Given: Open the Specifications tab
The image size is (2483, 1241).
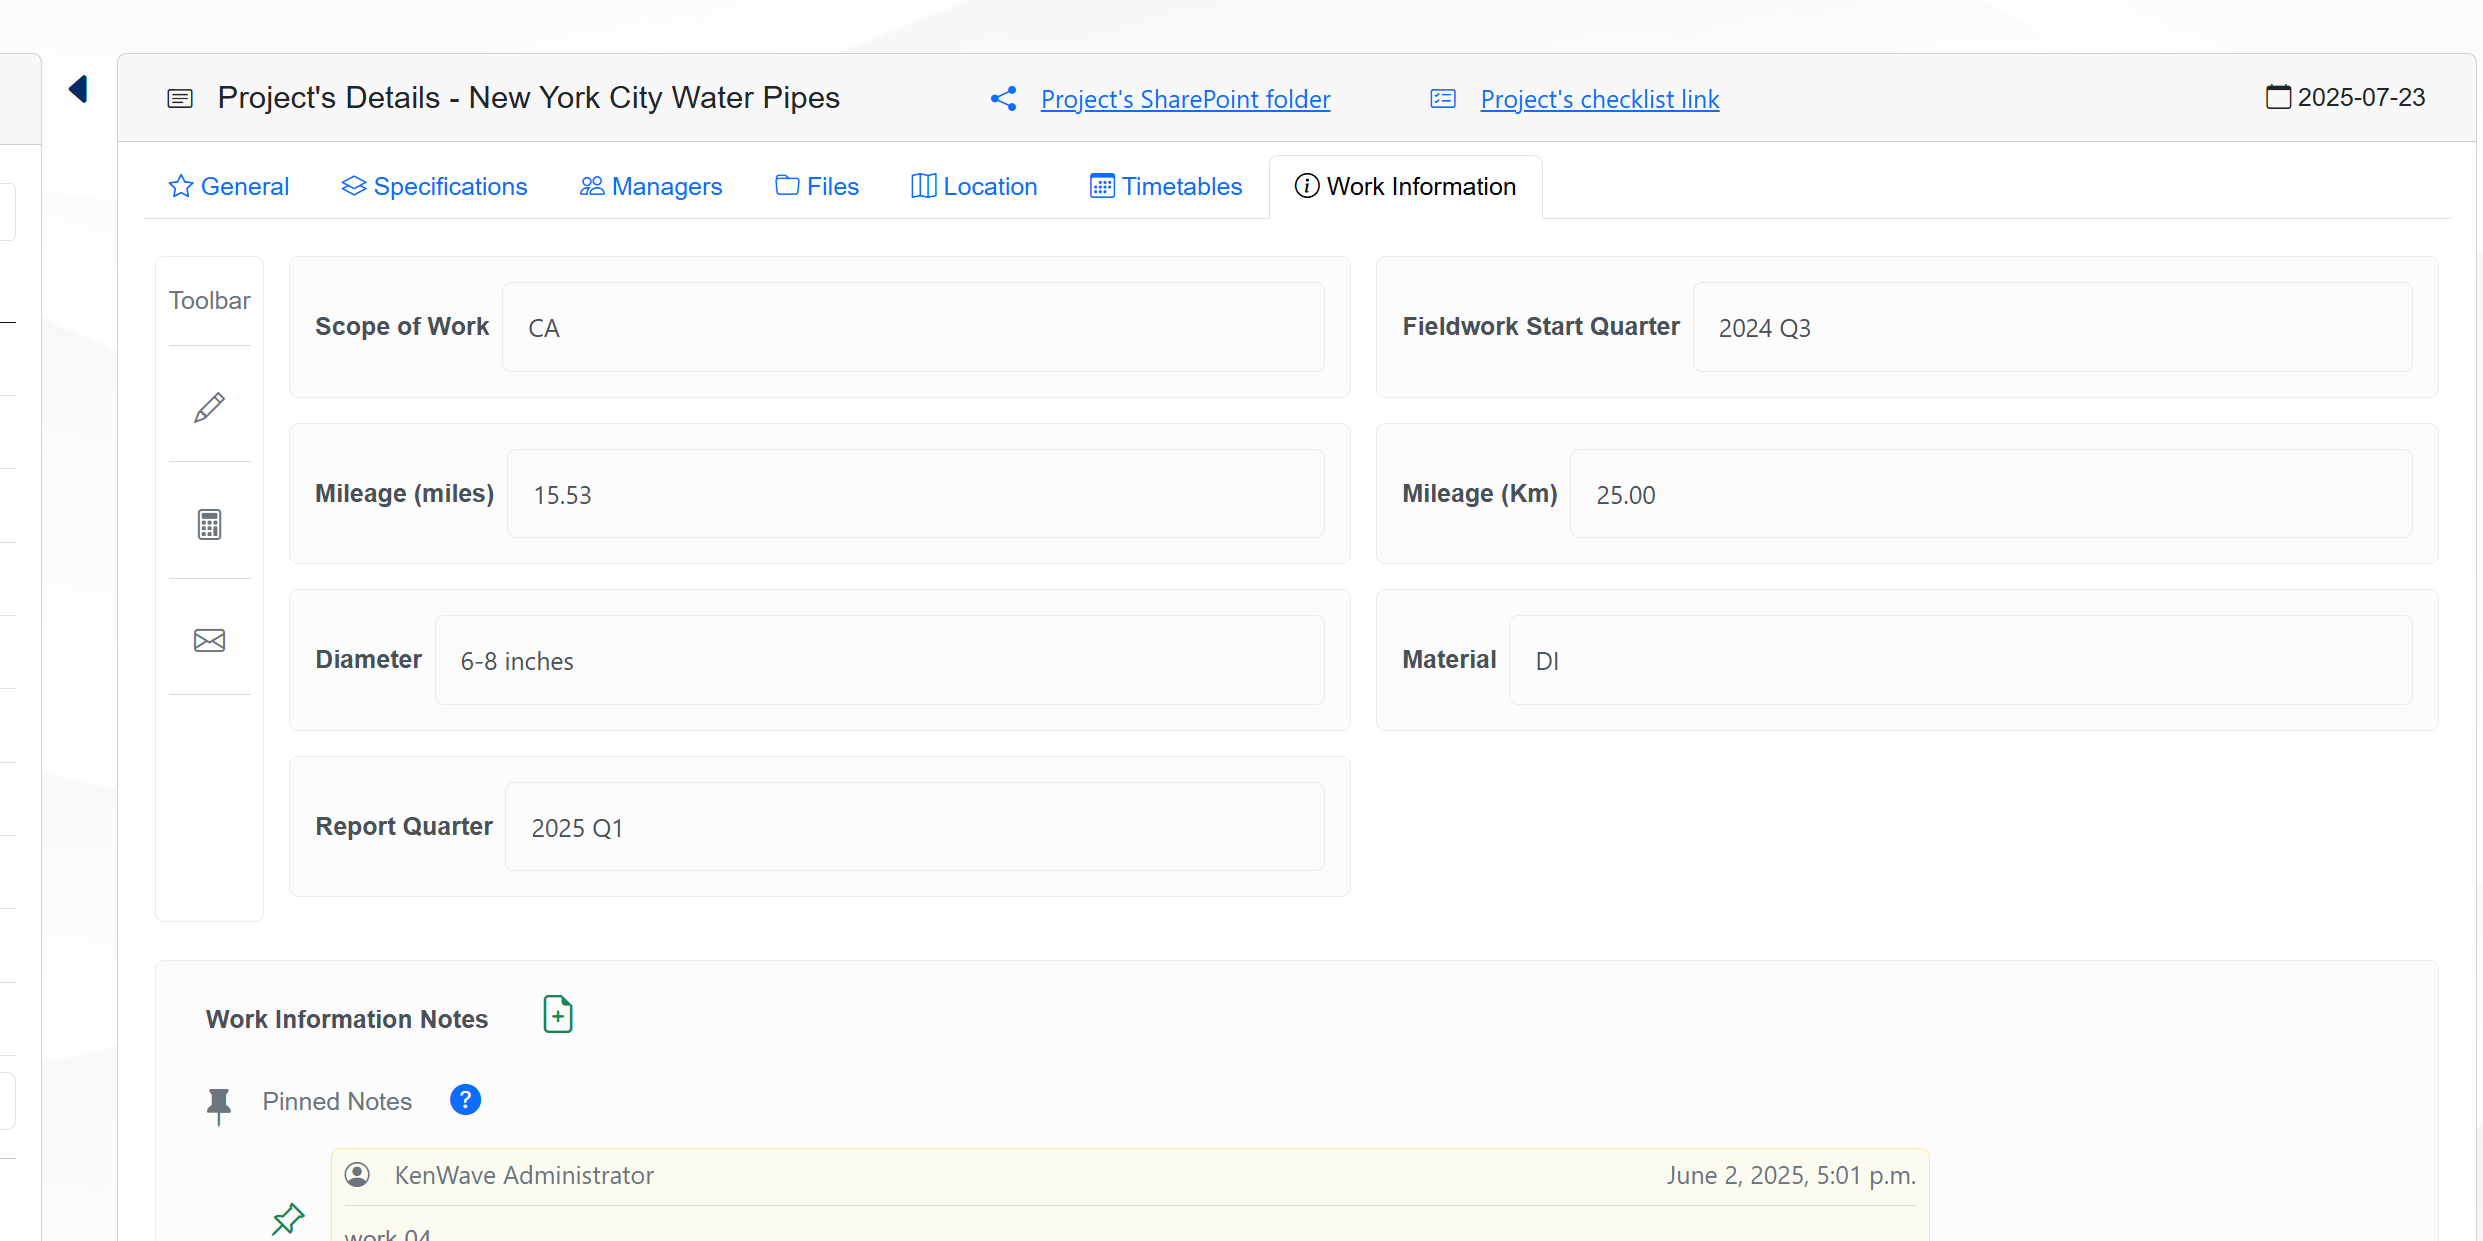Looking at the screenshot, I should (434, 186).
